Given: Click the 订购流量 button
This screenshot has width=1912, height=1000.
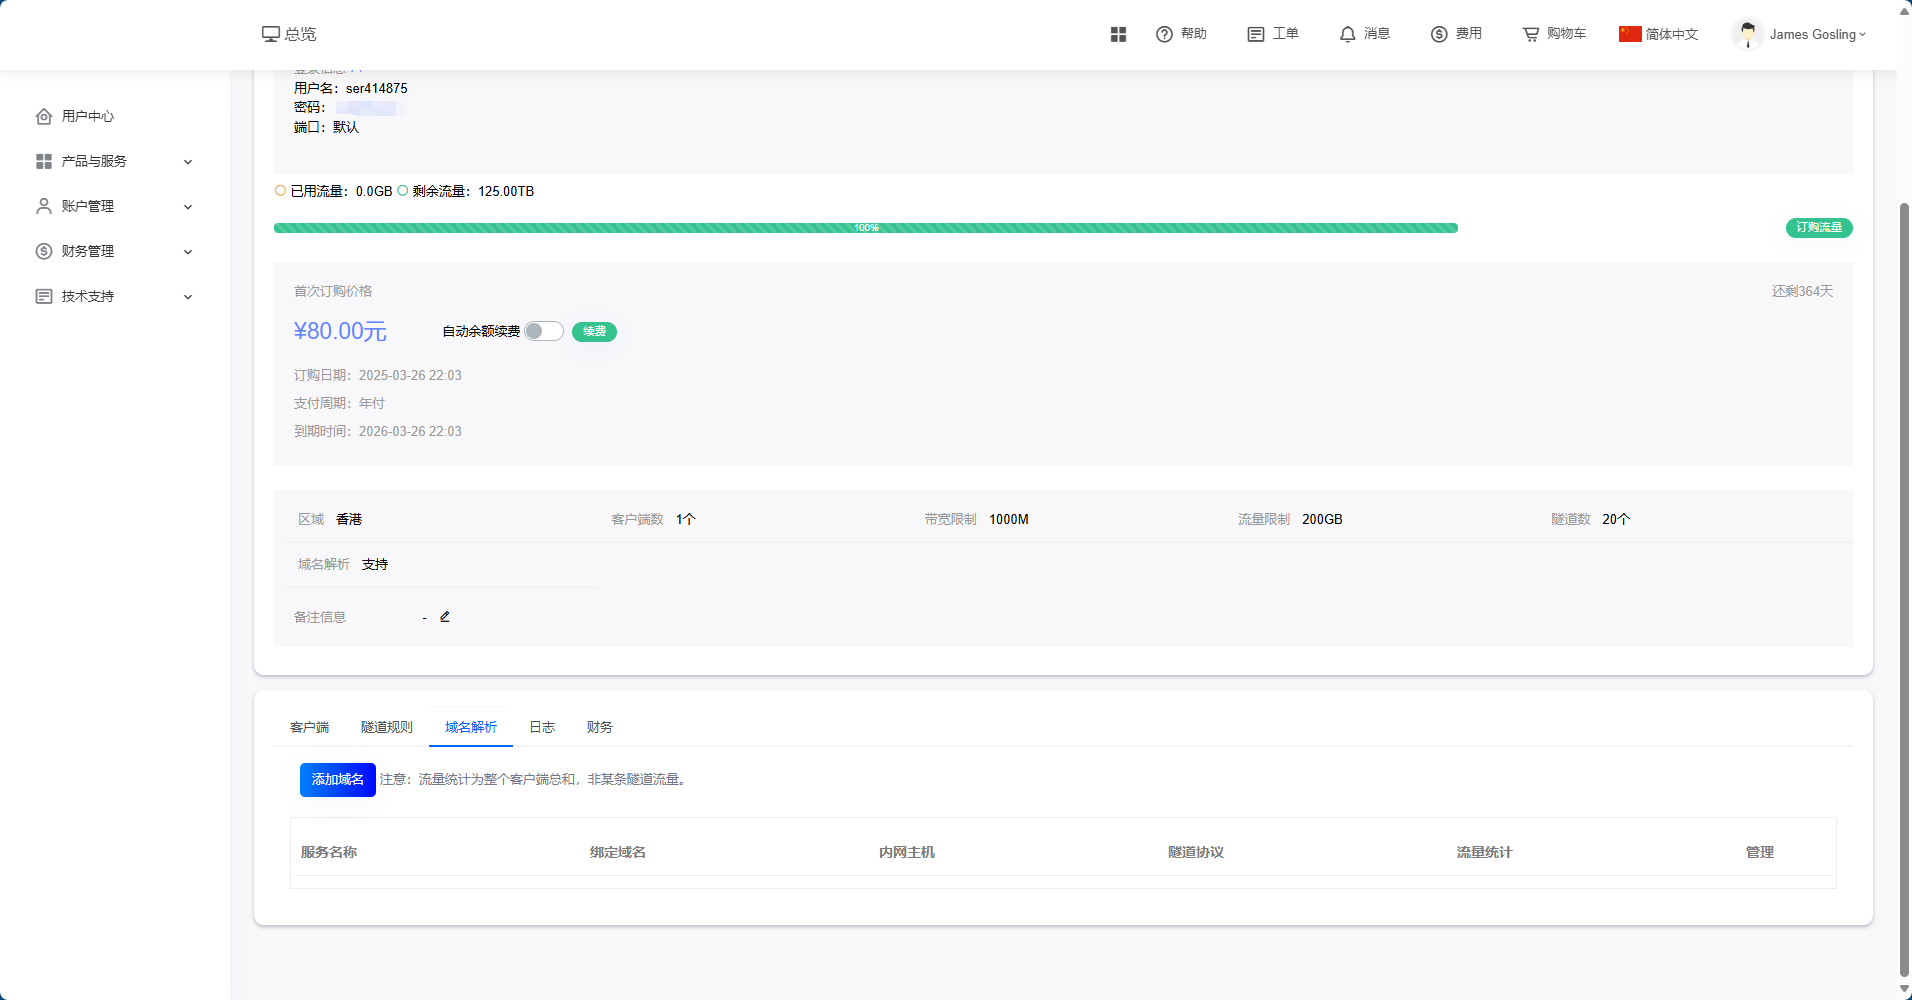Looking at the screenshot, I should [1819, 228].
